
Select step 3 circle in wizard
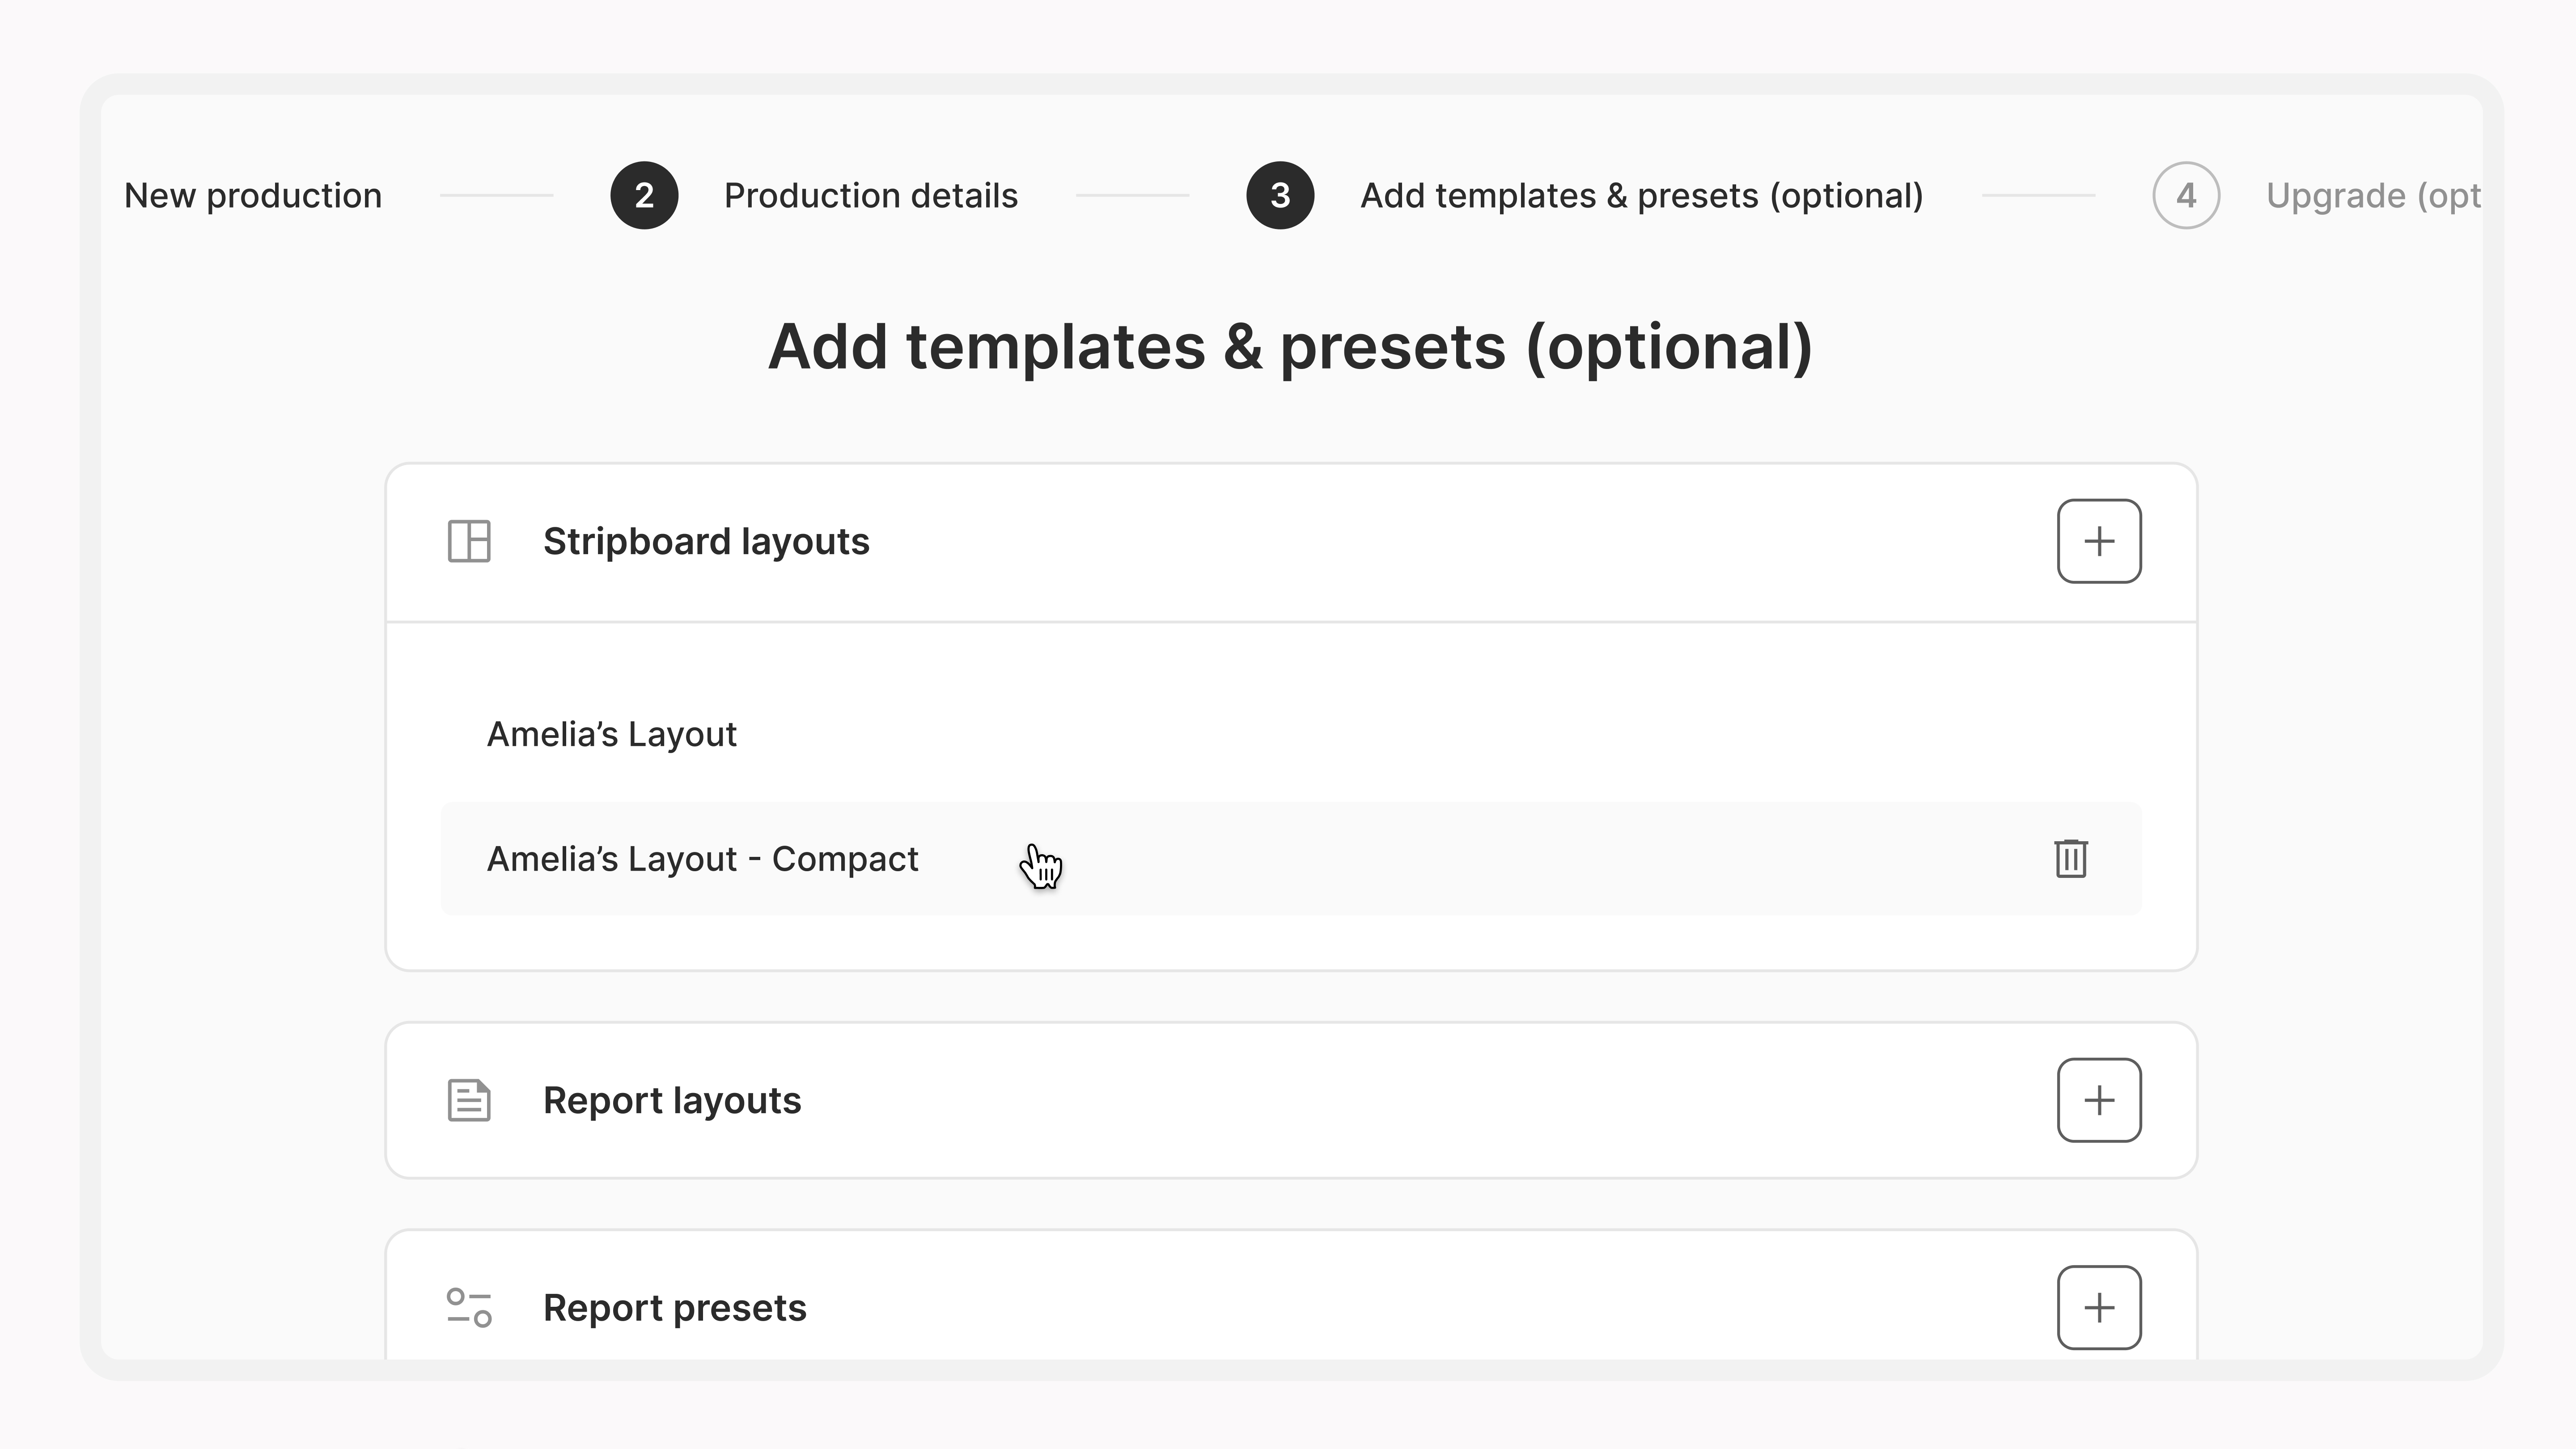(x=1280, y=195)
